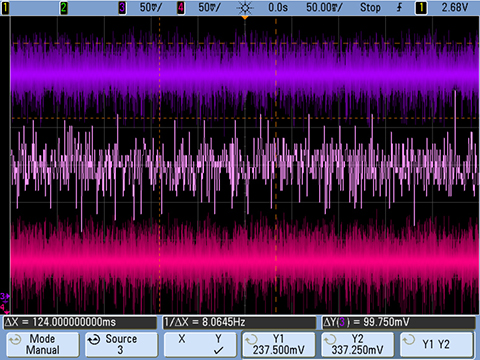Open the cursor Source 3 selector
Viewport: 480px width, 360px height.
tap(121, 344)
